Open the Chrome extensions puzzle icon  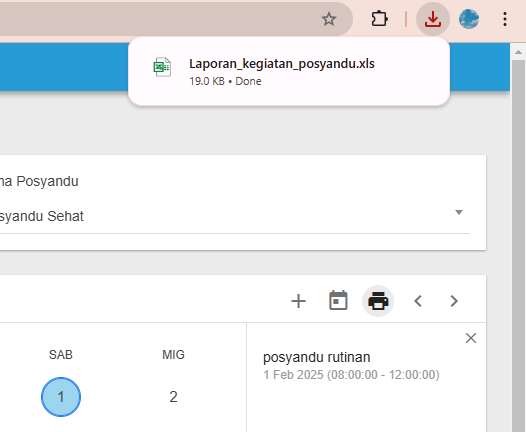tap(379, 19)
